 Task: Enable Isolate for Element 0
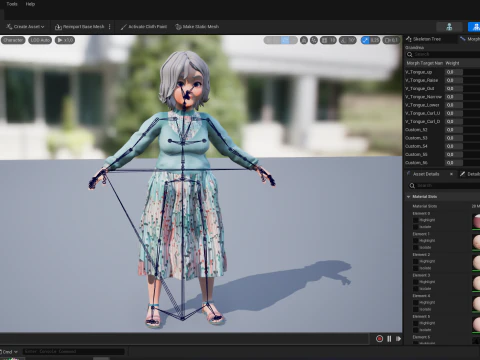[416, 227]
